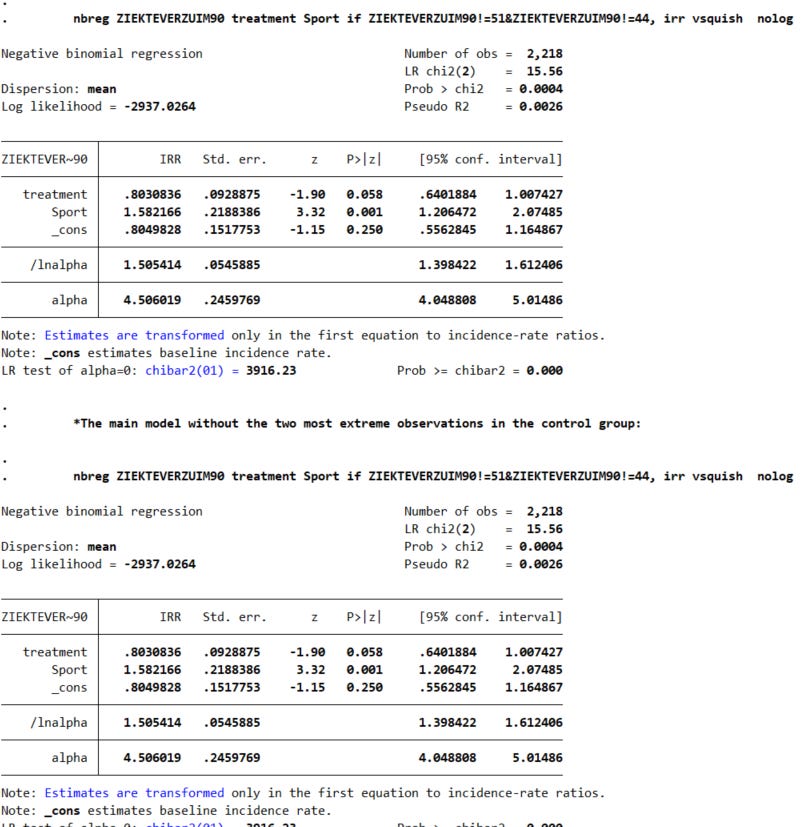Select treatment upper bound 1.007427 in first table
The image size is (810, 827).
pos(534,195)
